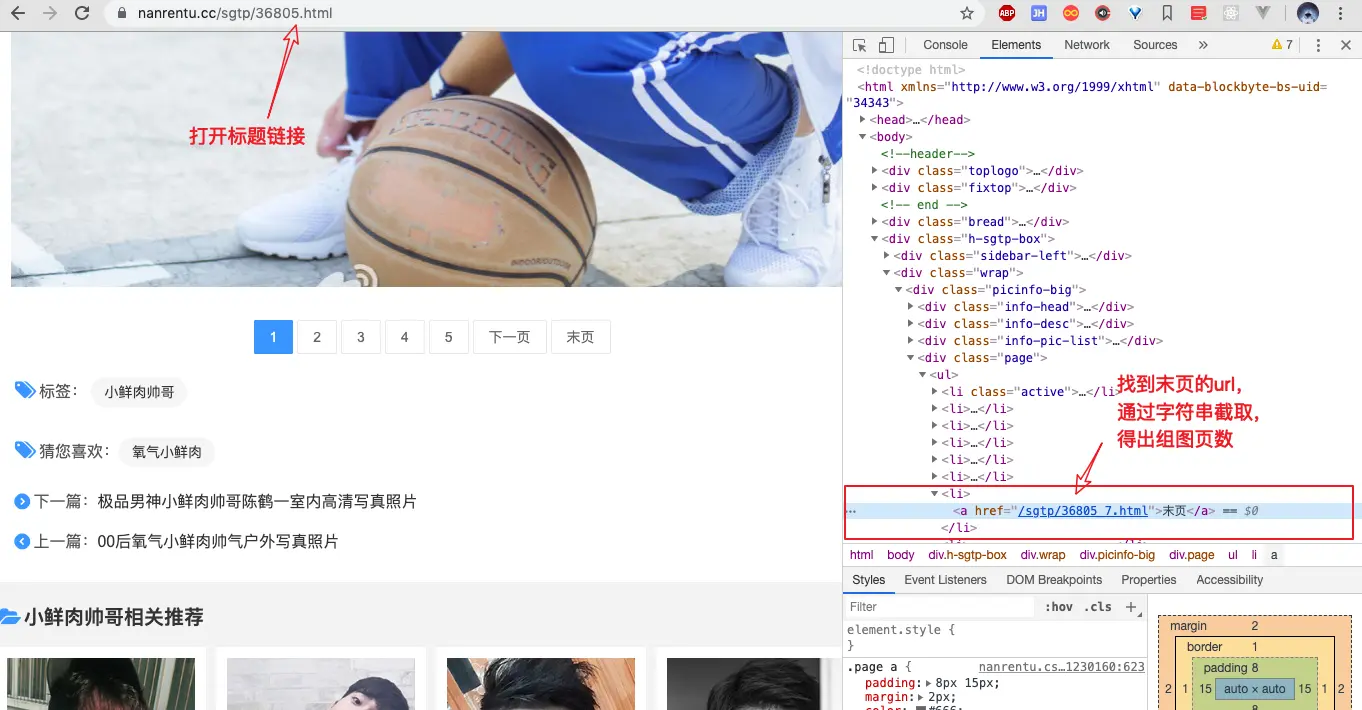Open the DOM Breakpoints tab
1362x710 pixels.
tap(1054, 580)
